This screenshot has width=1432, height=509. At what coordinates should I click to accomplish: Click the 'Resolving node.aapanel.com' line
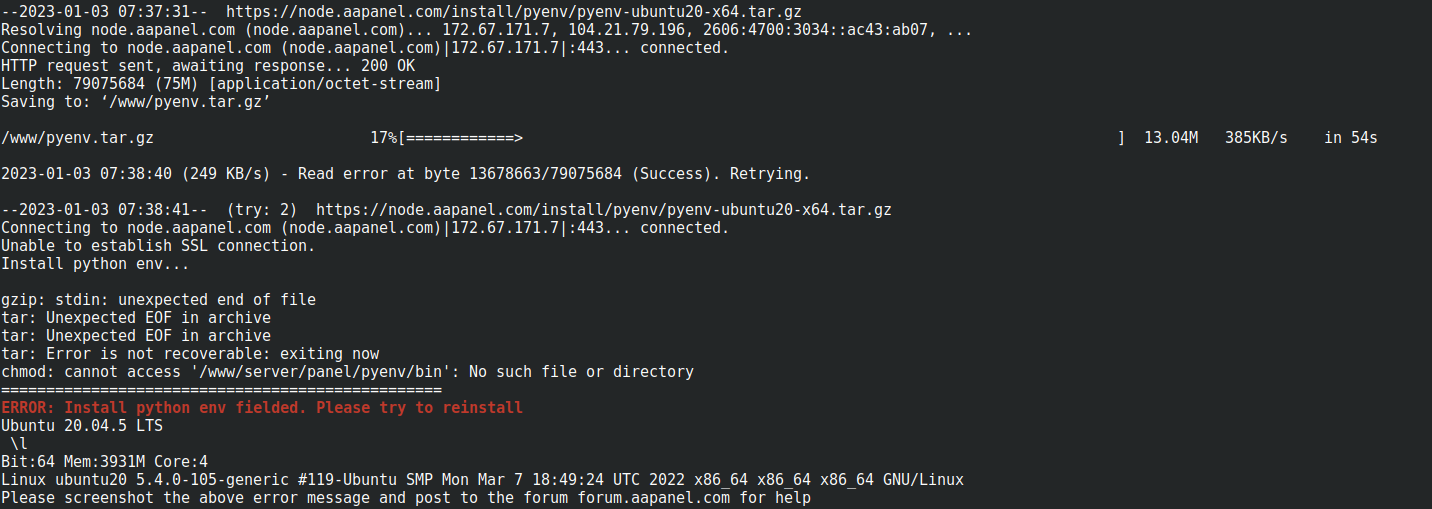[x=486, y=30]
